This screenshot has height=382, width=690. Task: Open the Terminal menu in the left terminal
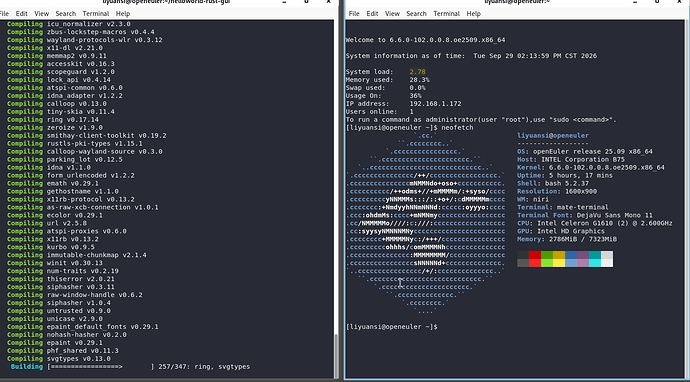[x=95, y=14]
